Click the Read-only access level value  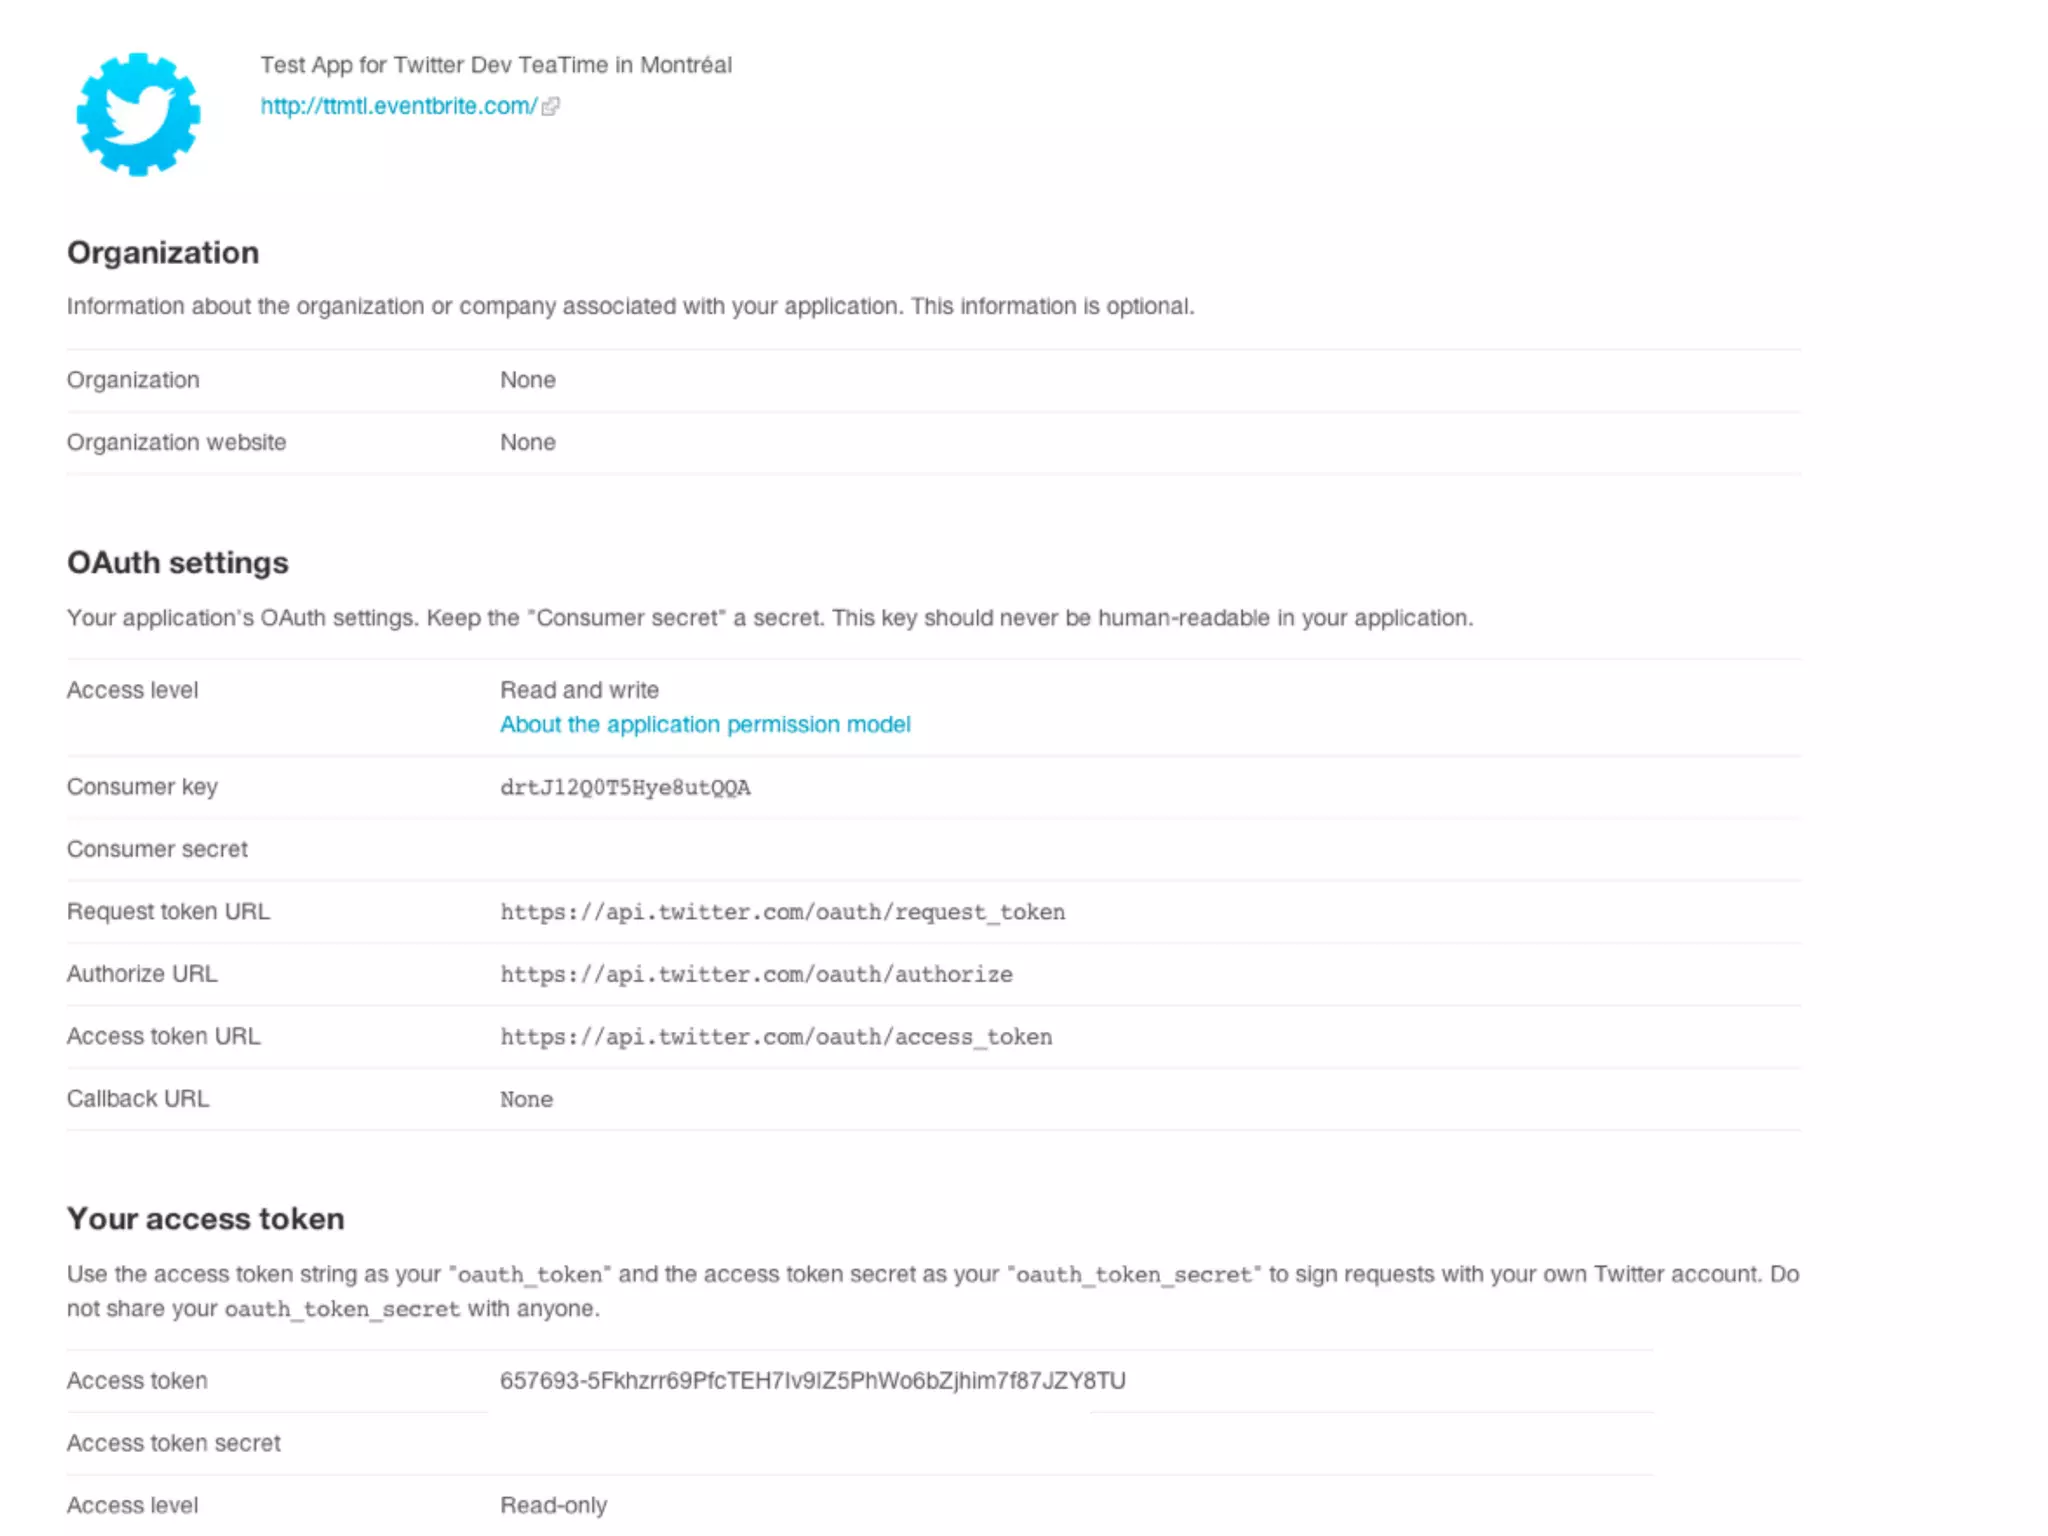[x=553, y=1505]
